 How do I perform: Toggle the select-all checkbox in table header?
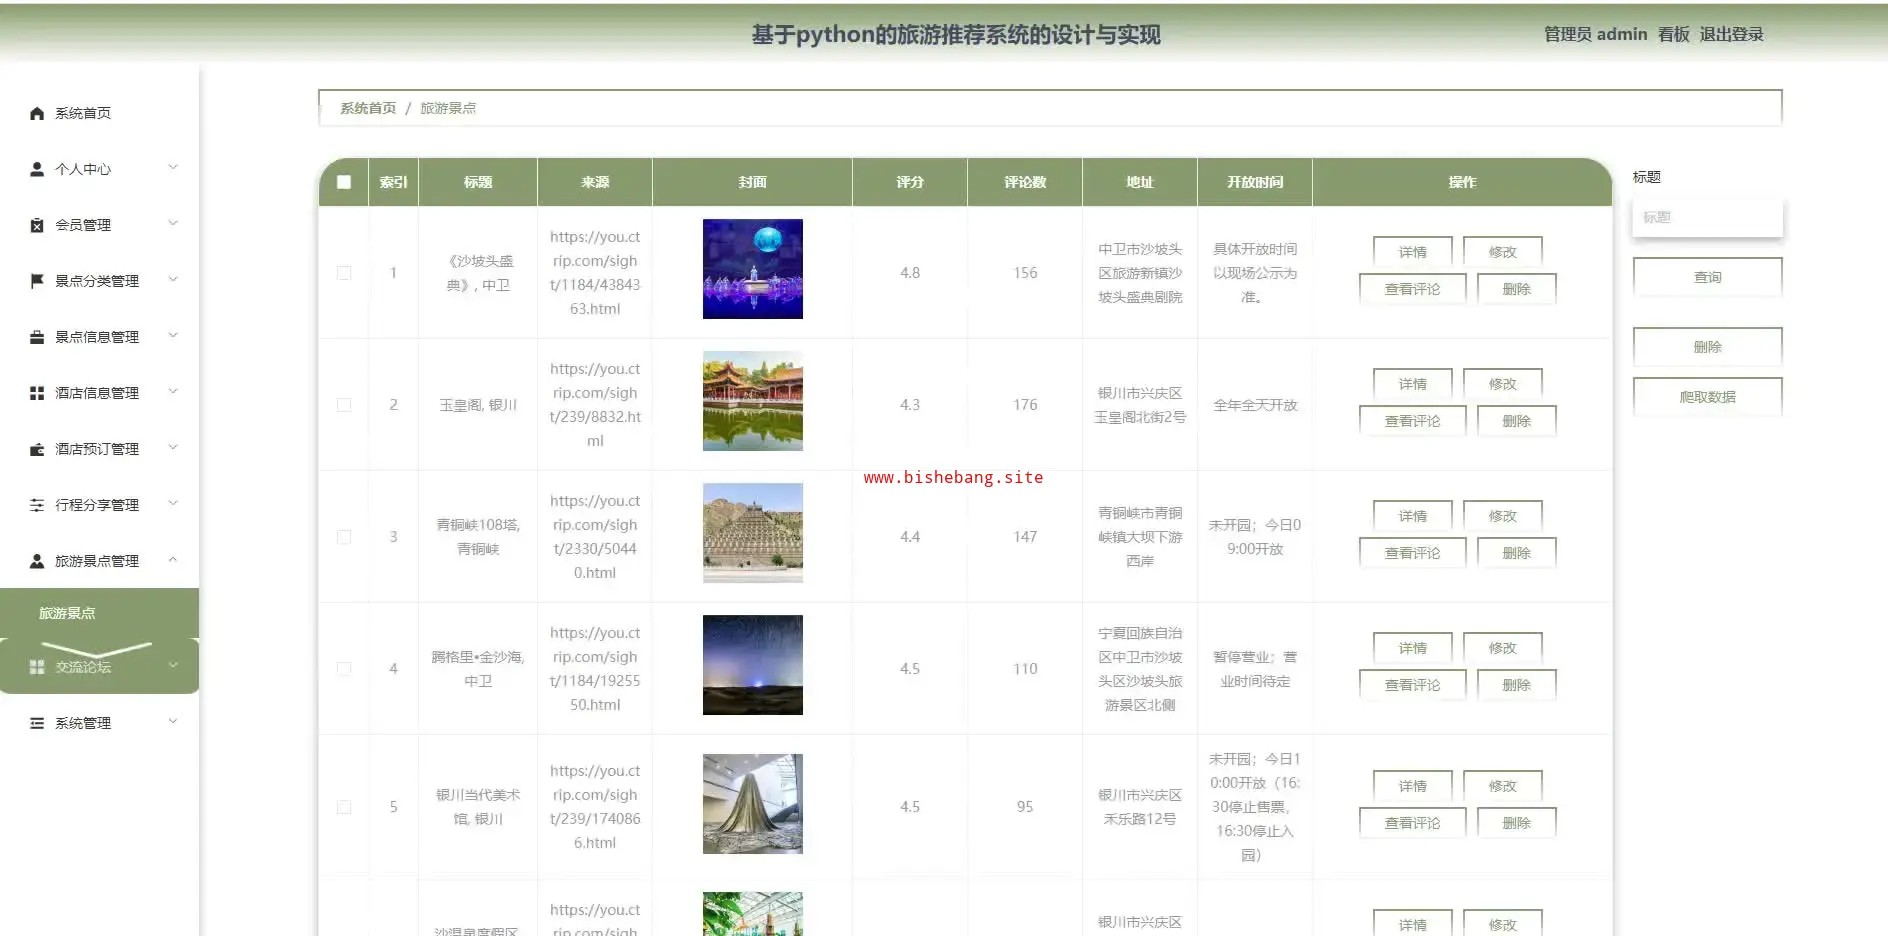click(344, 182)
